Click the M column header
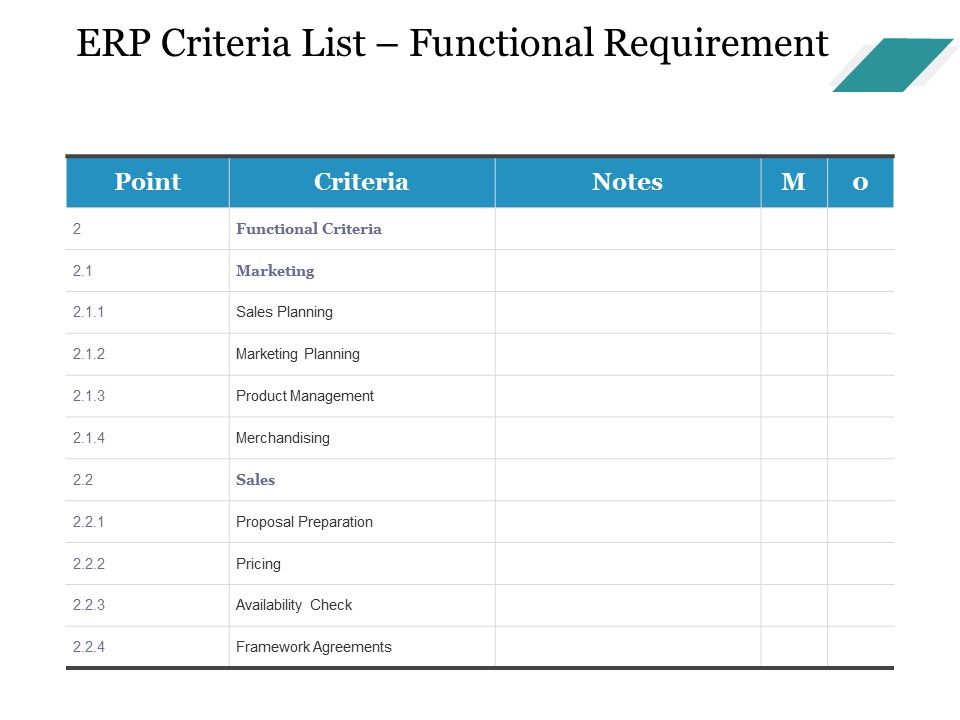960x720 pixels. coord(794,182)
